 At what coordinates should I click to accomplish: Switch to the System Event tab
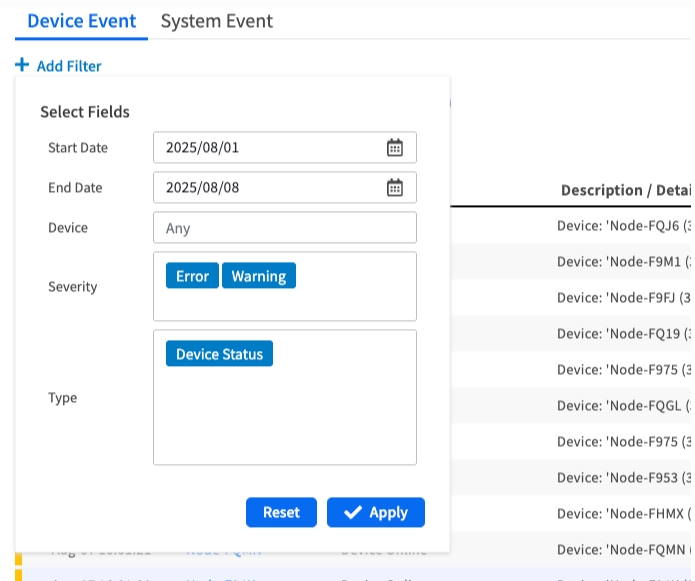click(216, 21)
